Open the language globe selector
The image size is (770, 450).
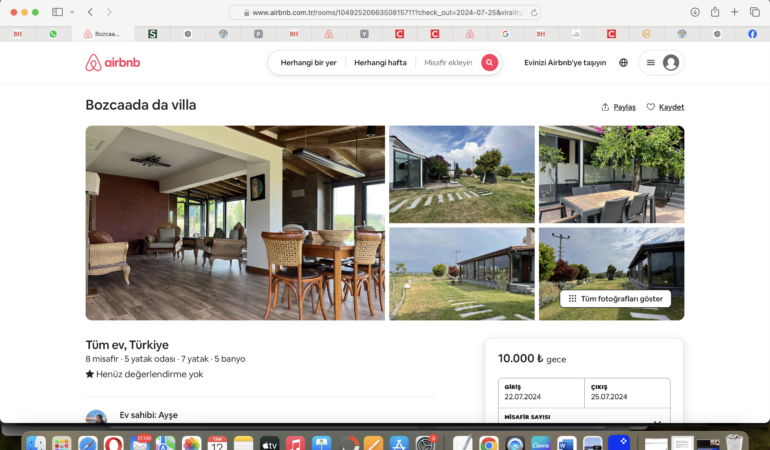(x=623, y=62)
